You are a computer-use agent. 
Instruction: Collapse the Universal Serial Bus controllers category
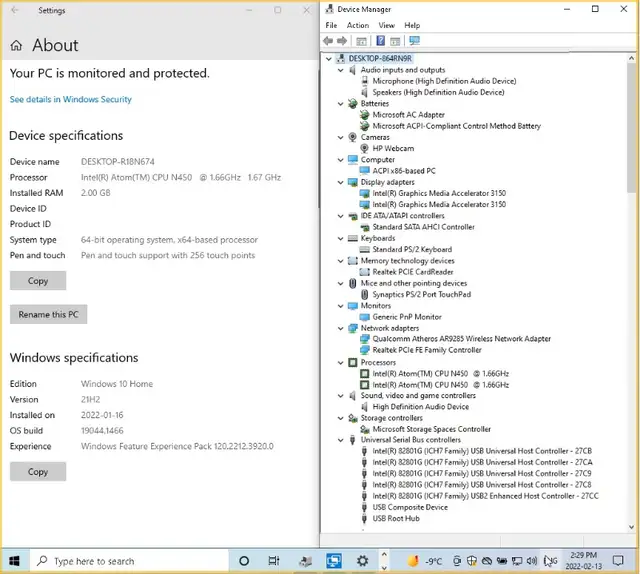coord(340,440)
